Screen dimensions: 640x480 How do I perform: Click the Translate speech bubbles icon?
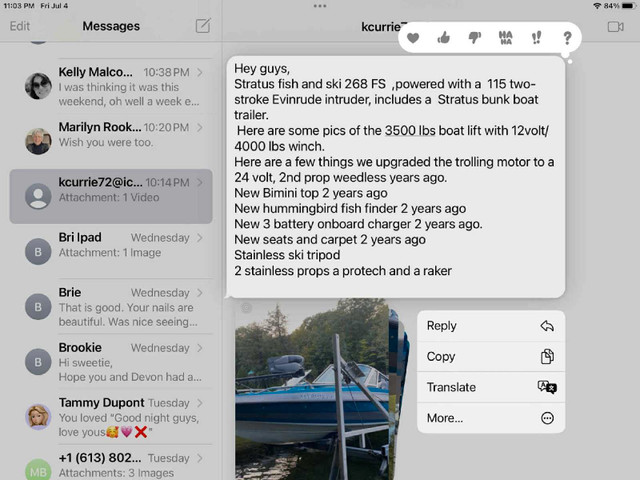547,387
